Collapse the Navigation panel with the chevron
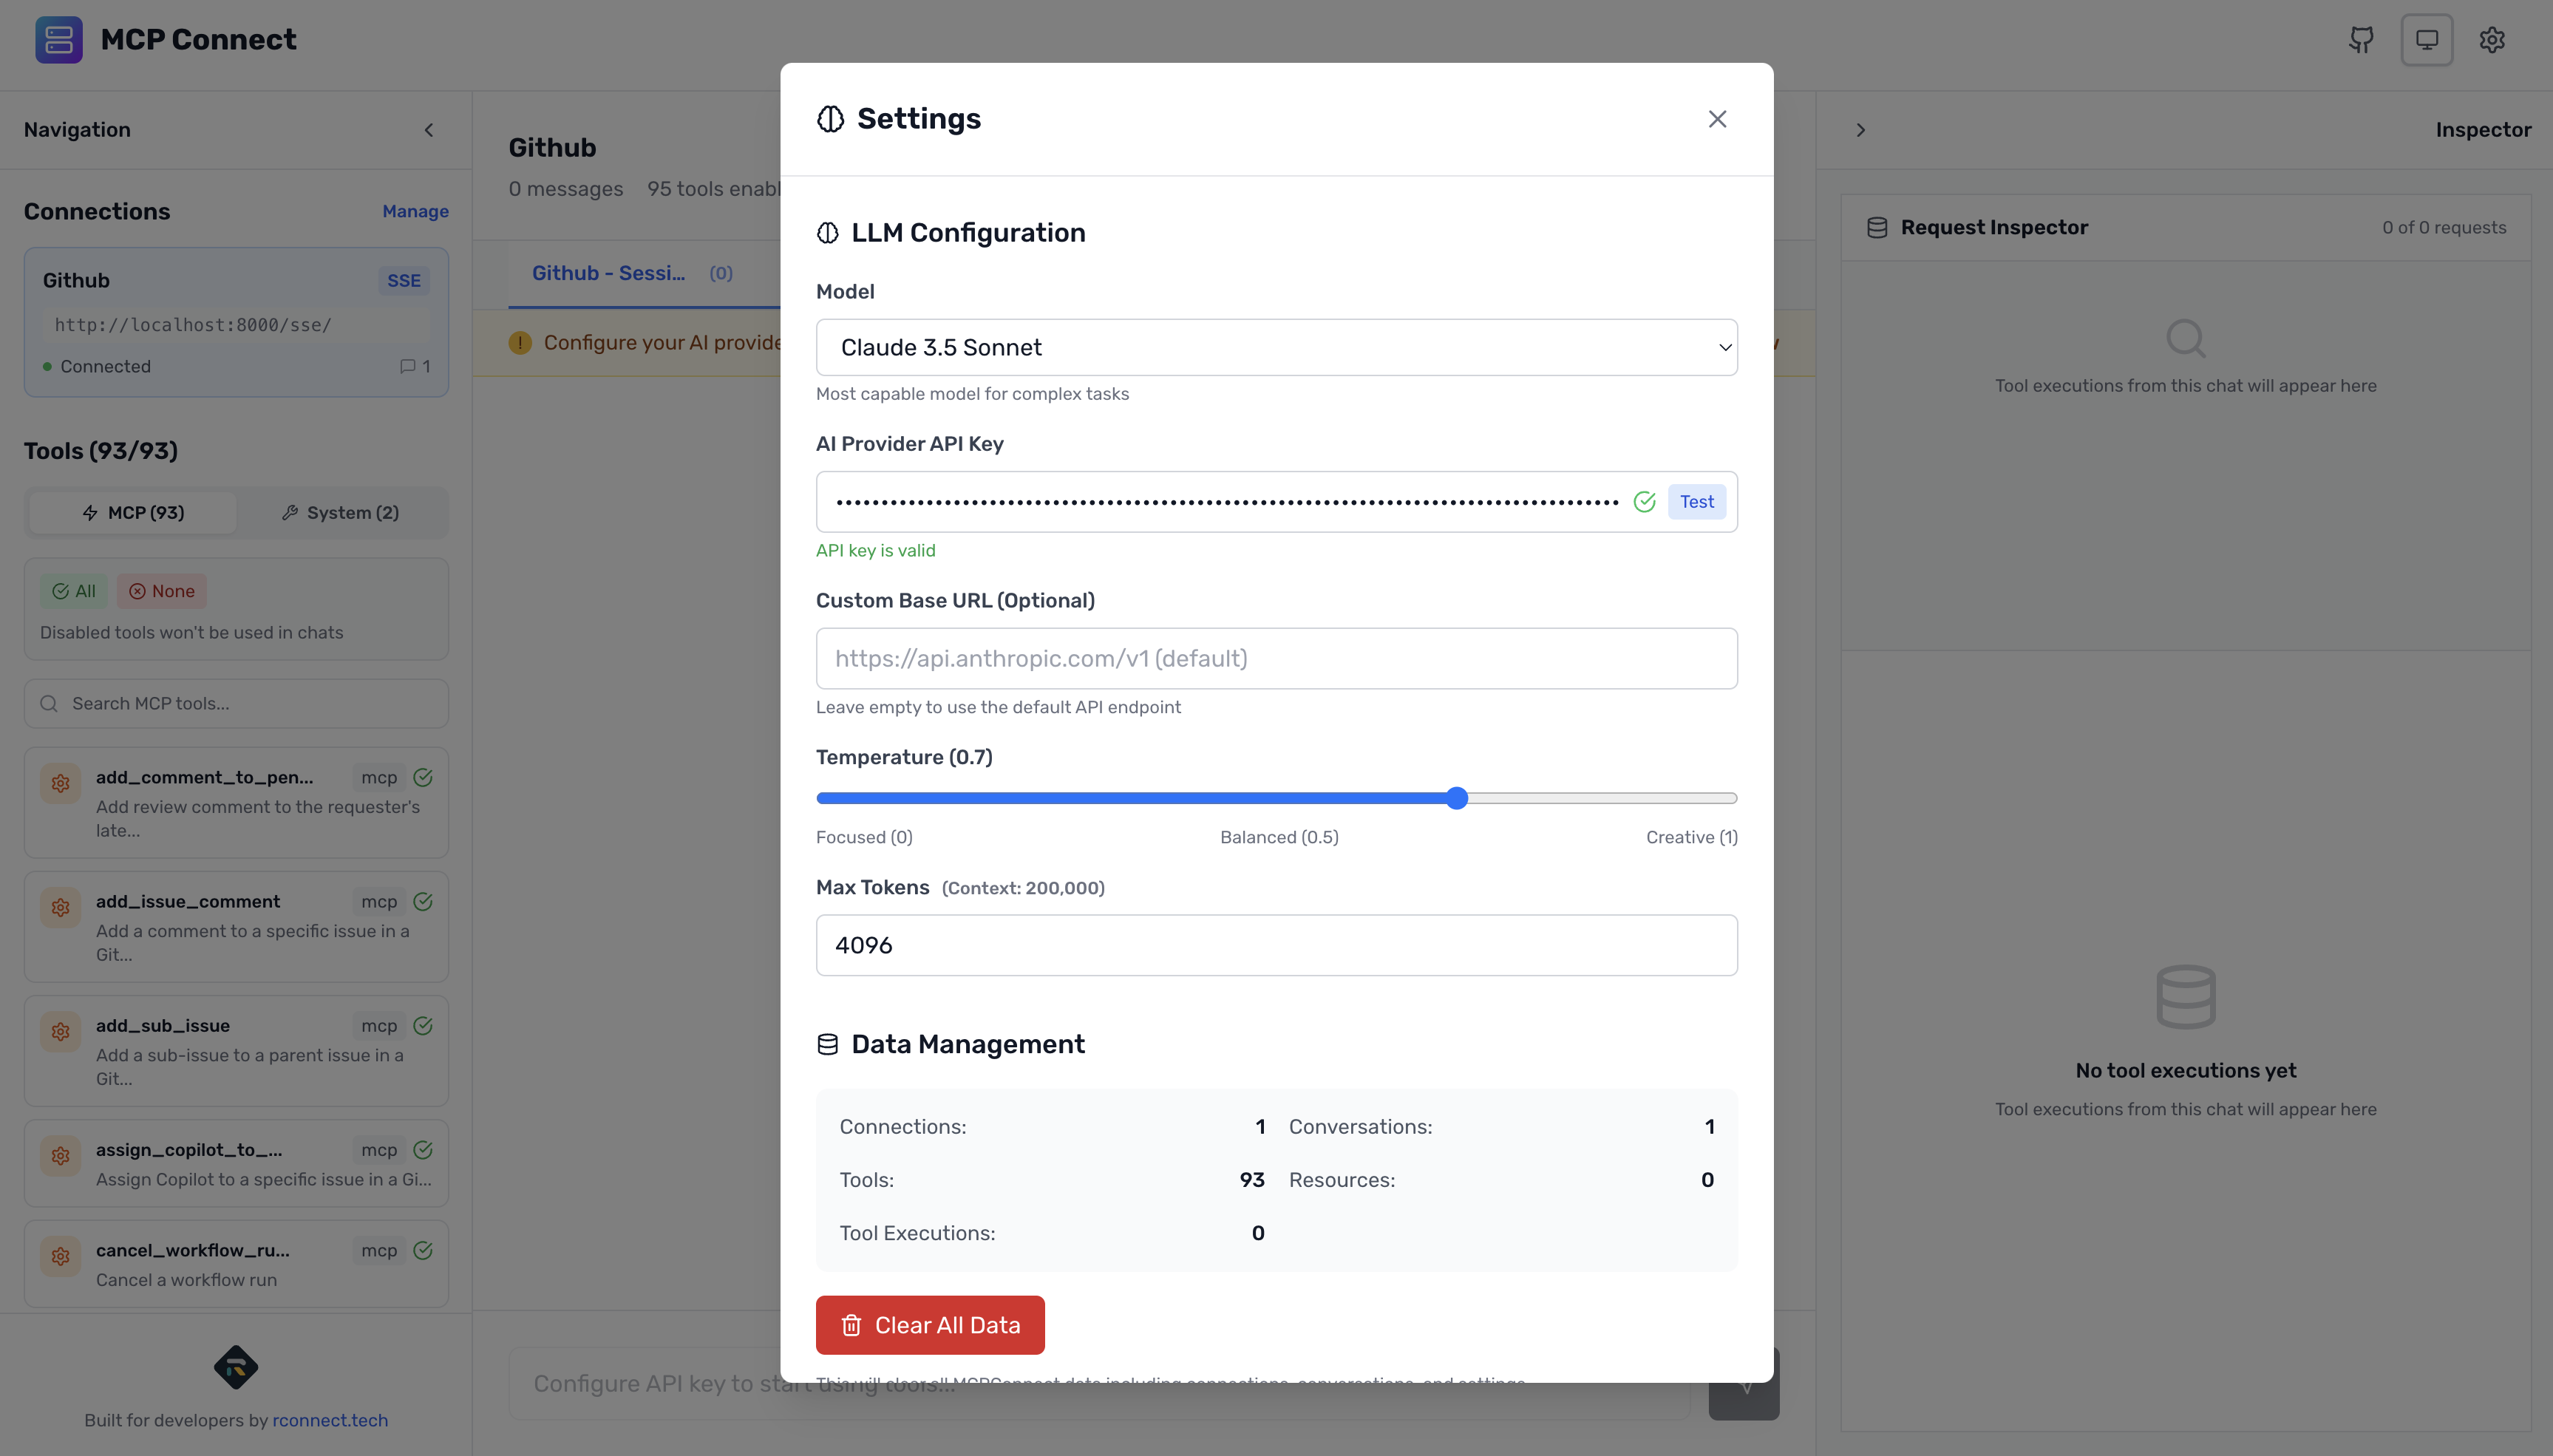 (x=429, y=129)
